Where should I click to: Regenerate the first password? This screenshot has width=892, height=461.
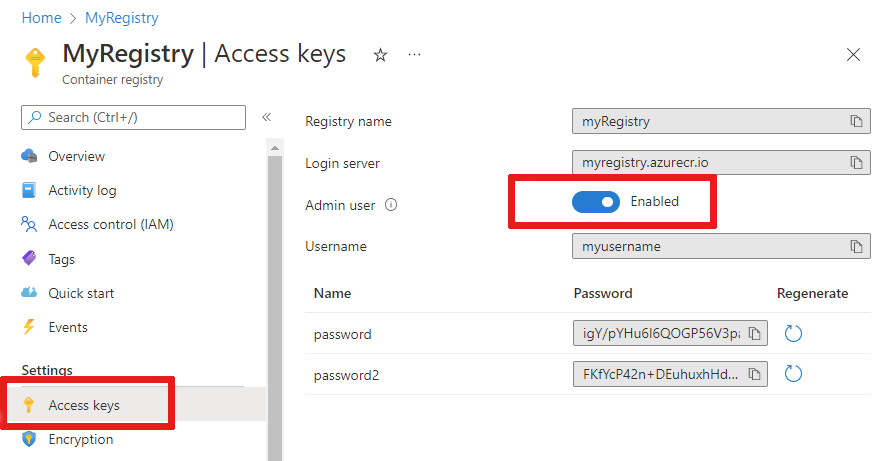(793, 333)
